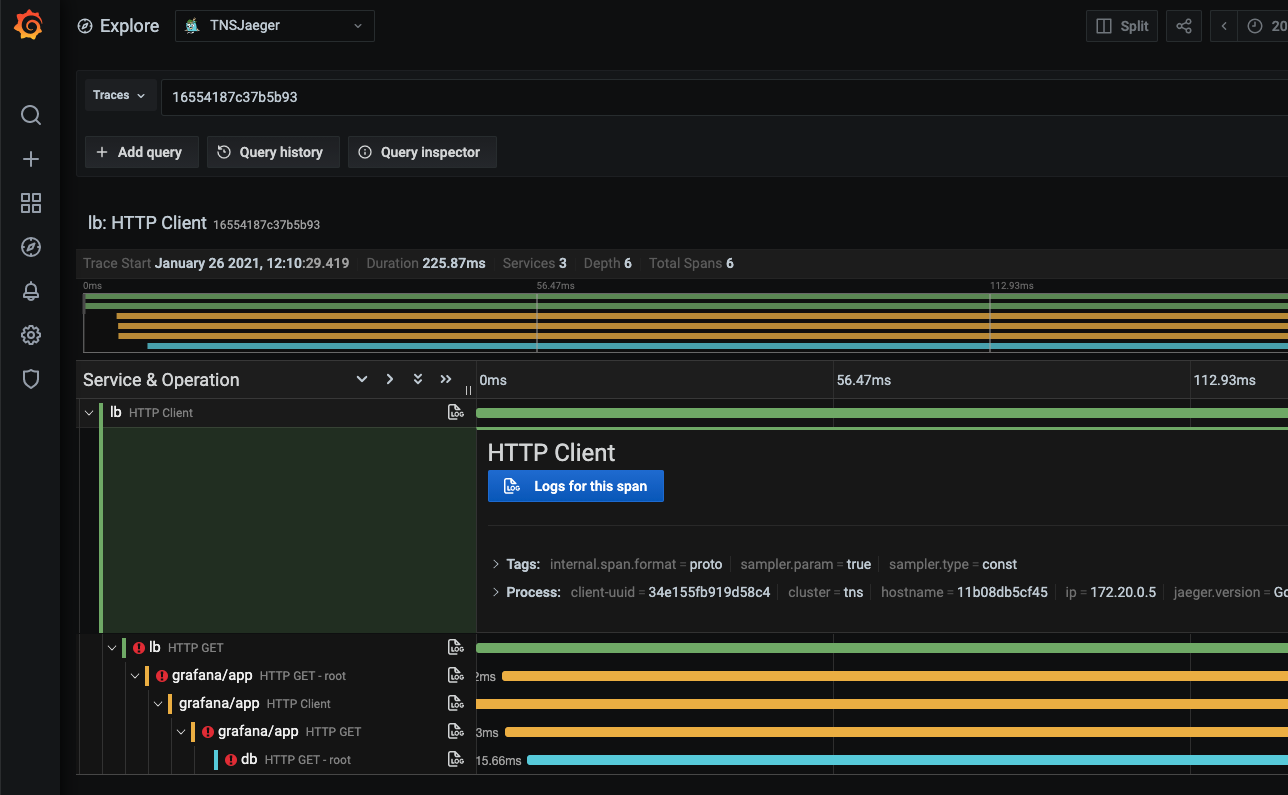Open the Grafana home logo

tap(29, 25)
